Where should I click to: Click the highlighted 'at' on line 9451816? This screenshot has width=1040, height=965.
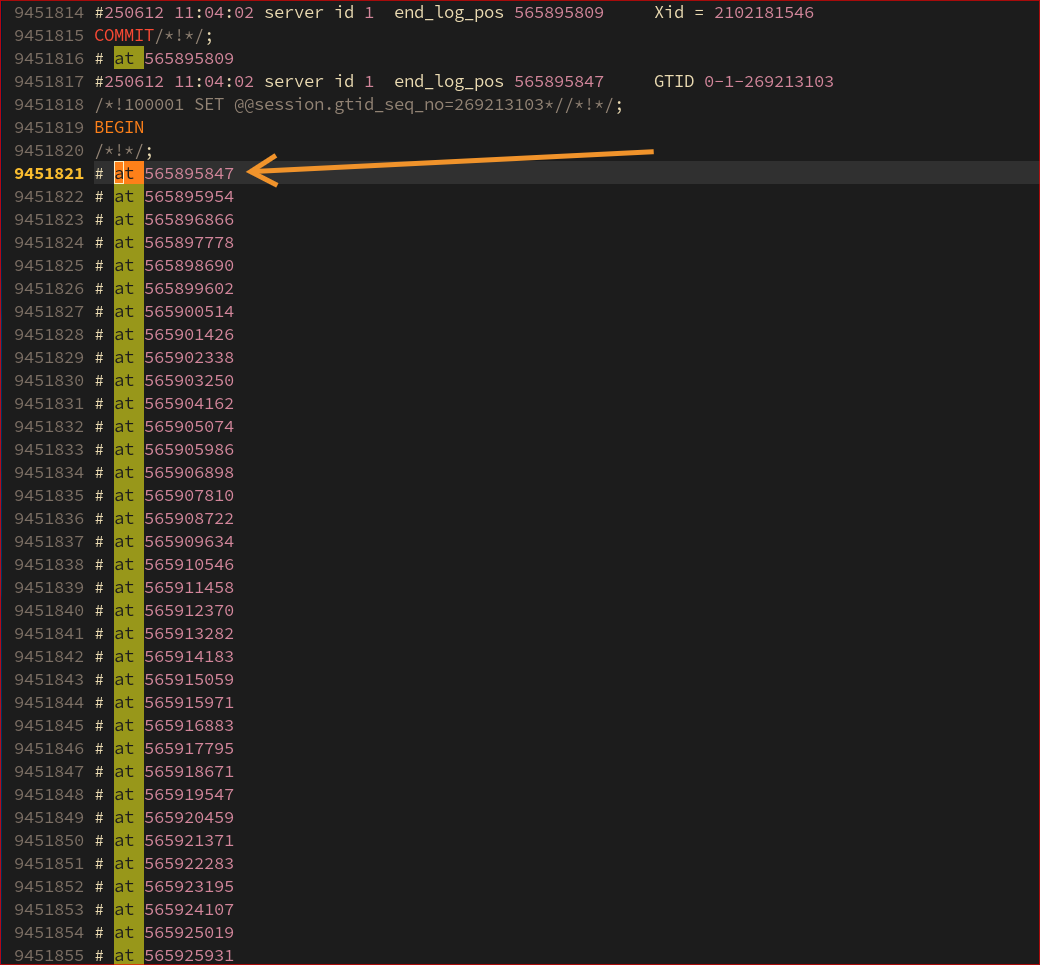(x=124, y=58)
